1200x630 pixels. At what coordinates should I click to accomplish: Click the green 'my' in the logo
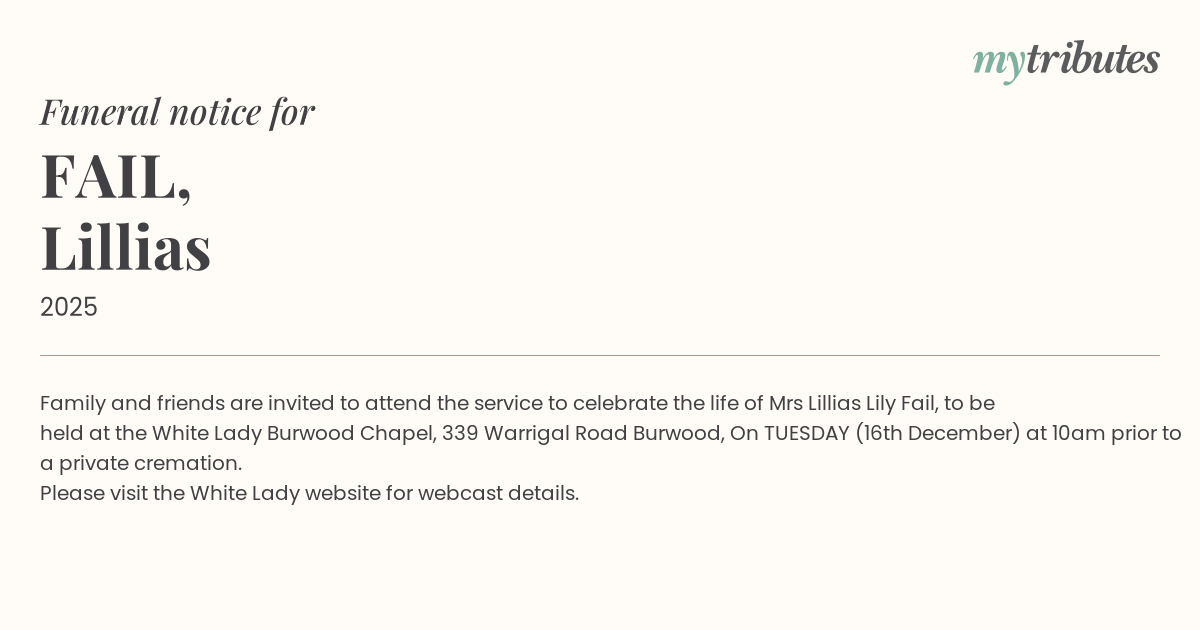(x=998, y=62)
